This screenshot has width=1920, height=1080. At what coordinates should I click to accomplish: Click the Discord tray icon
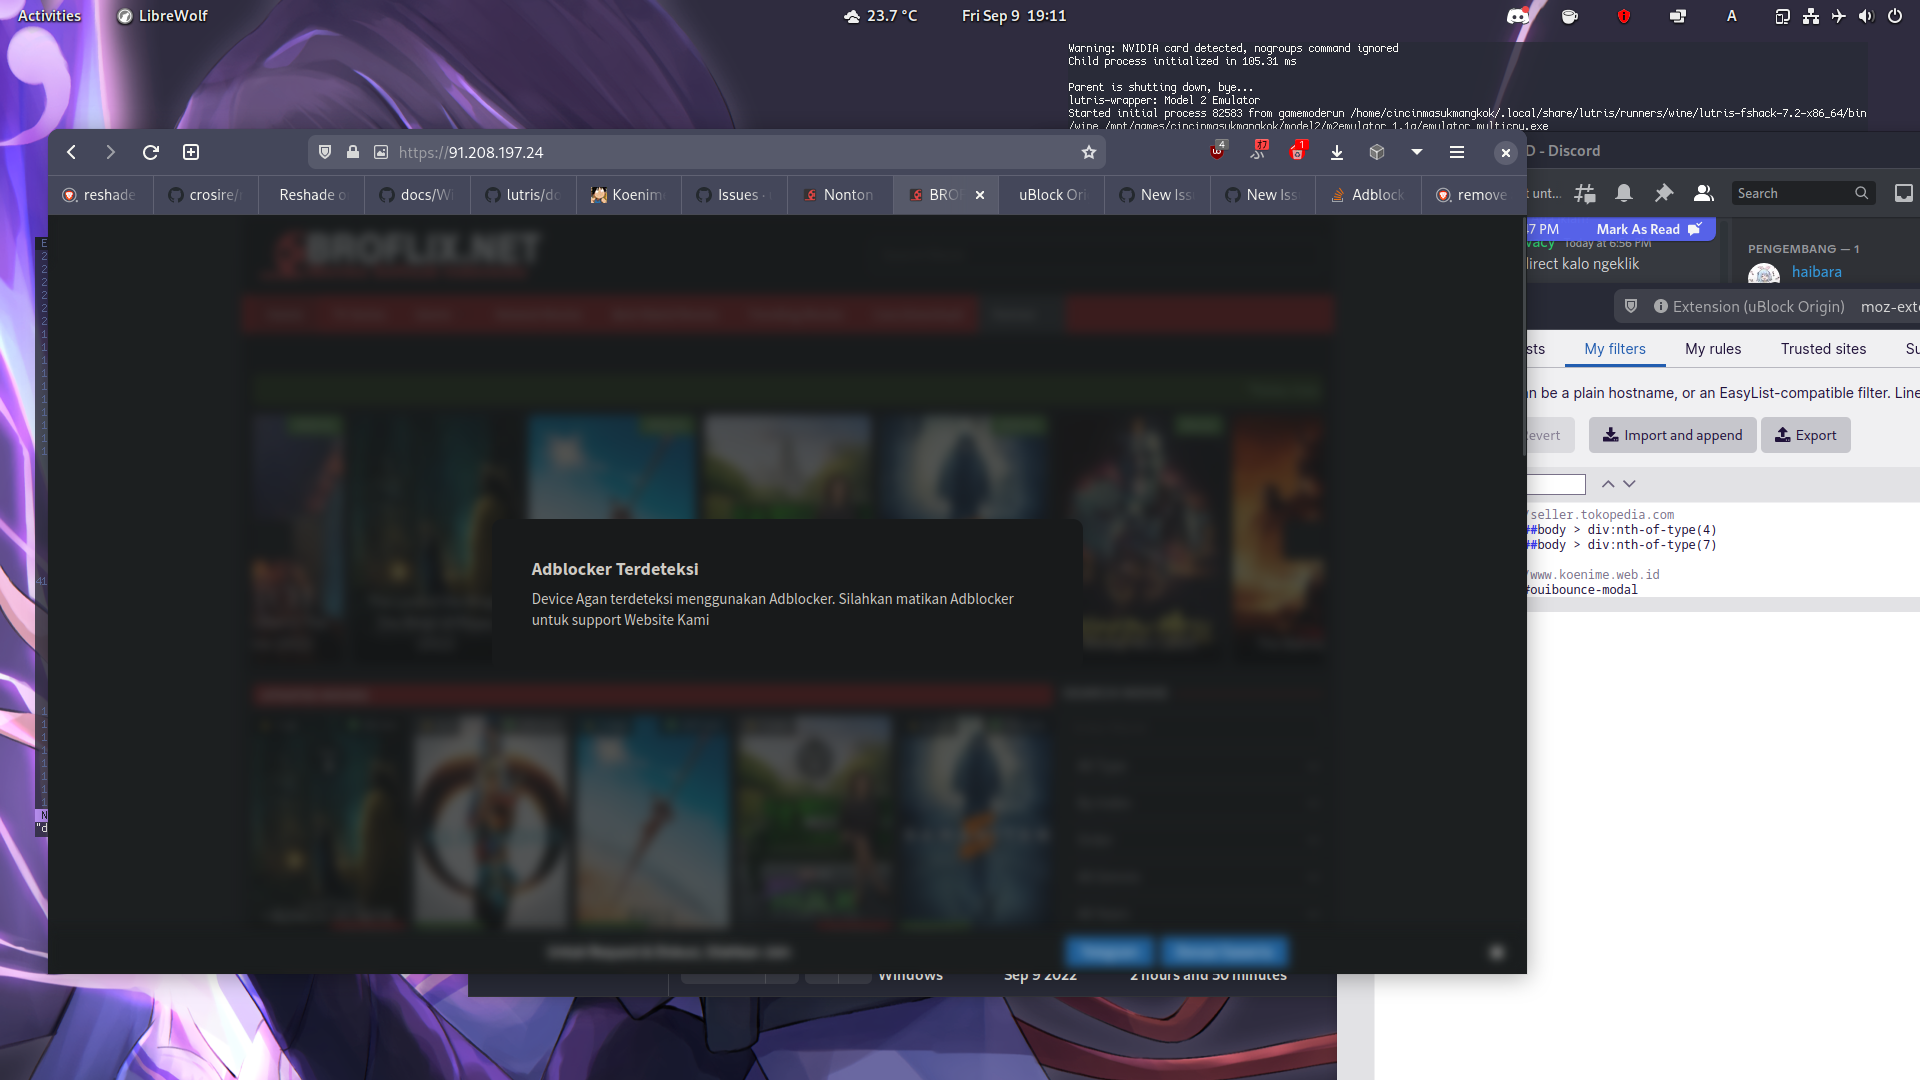click(x=1517, y=15)
